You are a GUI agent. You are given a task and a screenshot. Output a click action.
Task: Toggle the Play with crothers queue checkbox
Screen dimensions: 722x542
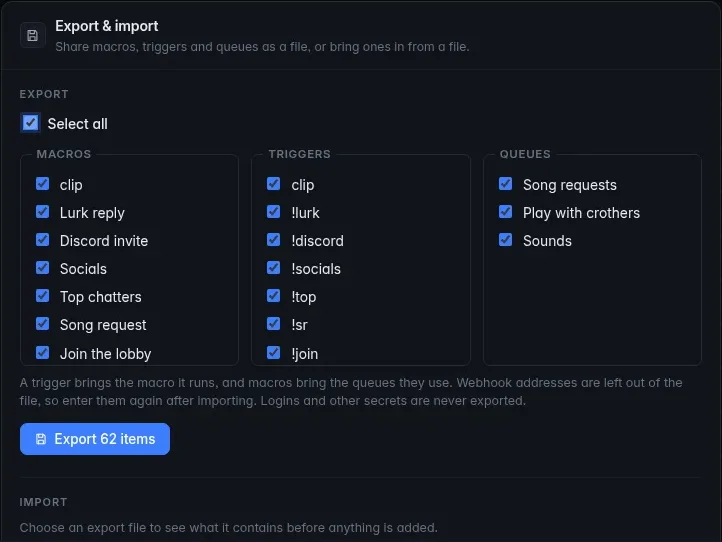click(506, 212)
